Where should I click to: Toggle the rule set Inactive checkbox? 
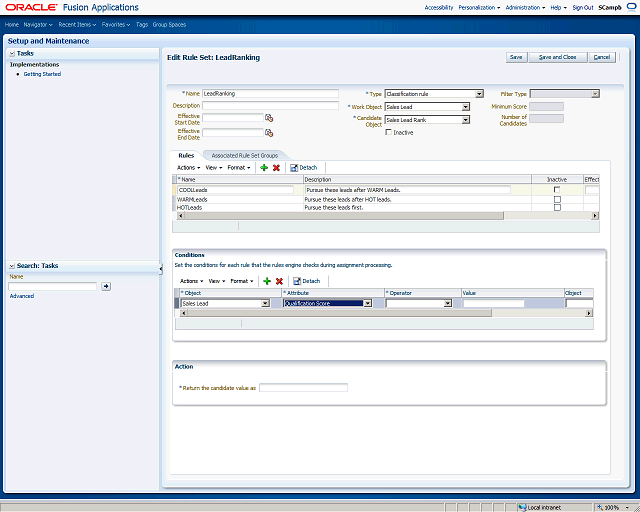389,132
